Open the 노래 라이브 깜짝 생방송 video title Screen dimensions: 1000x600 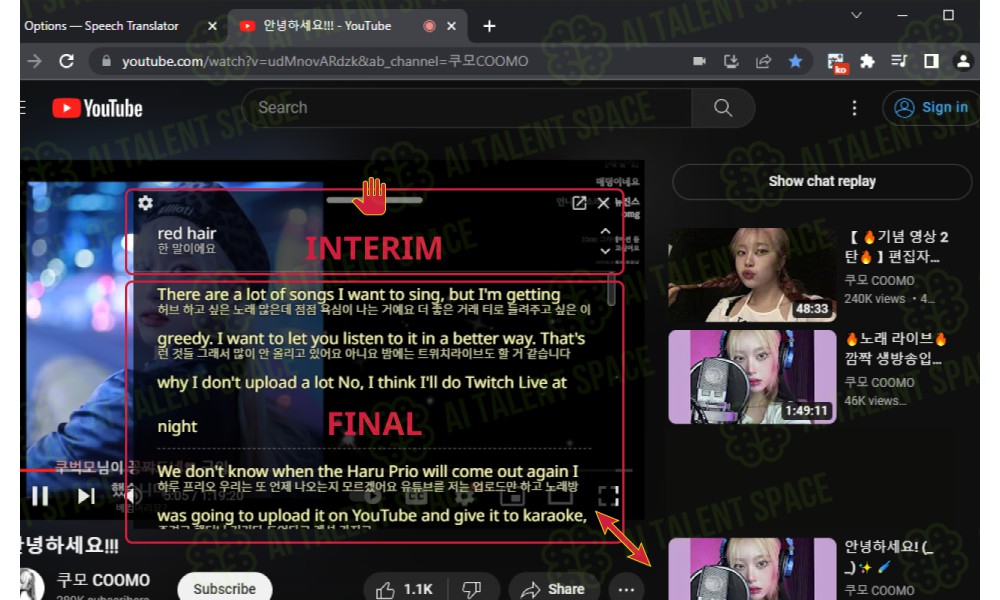[895, 348]
